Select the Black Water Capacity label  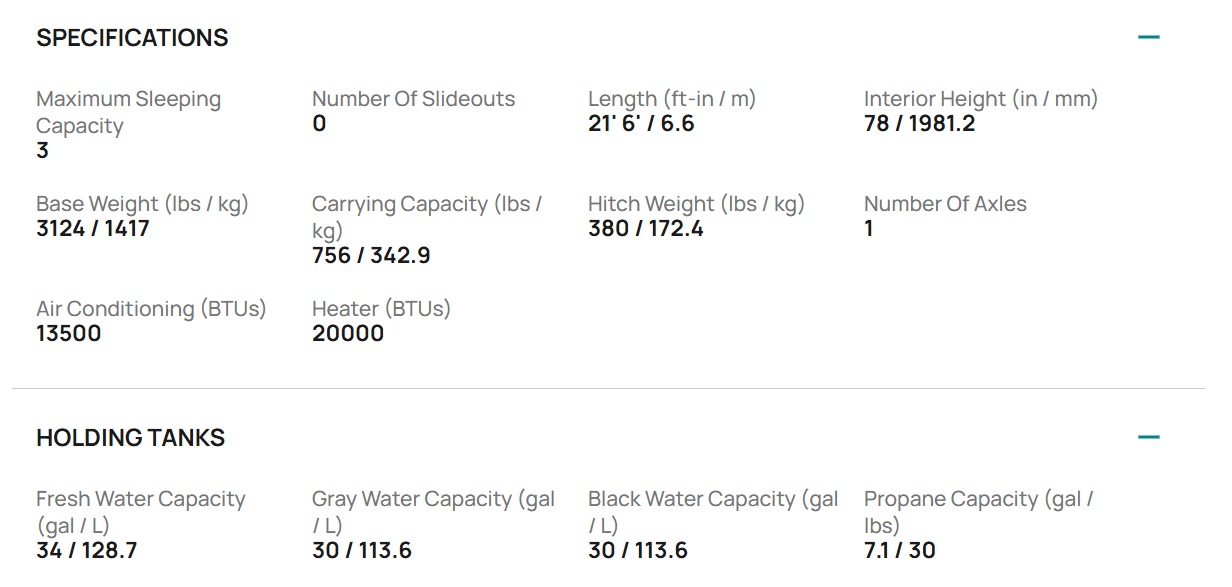point(713,512)
